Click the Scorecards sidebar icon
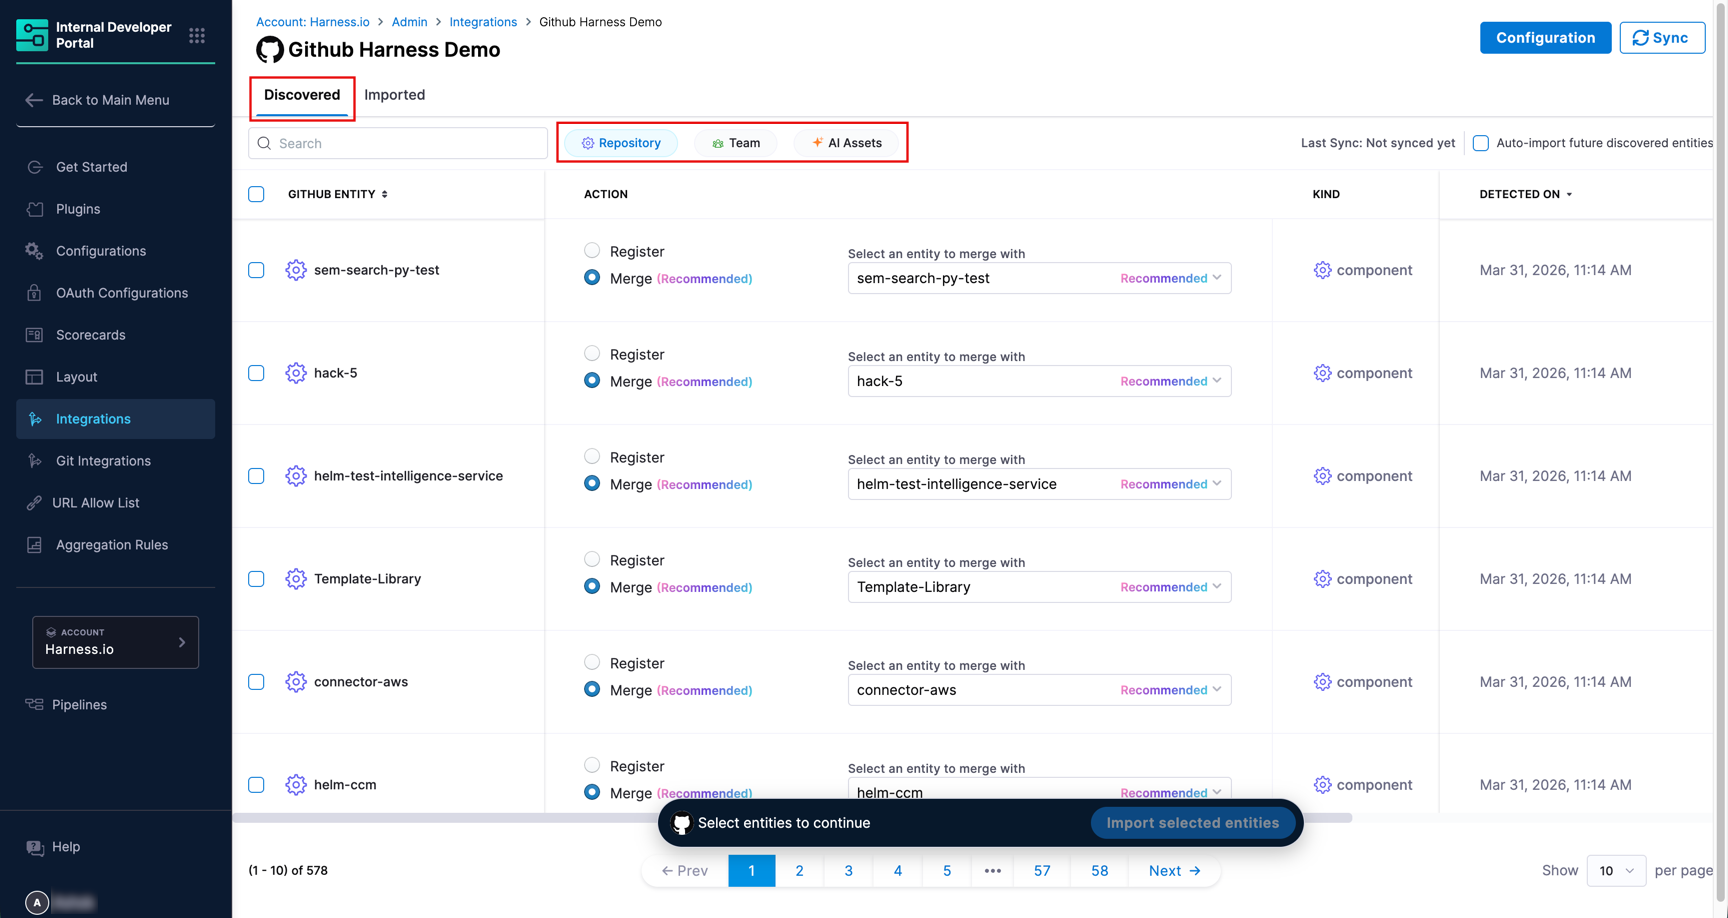 [x=35, y=335]
